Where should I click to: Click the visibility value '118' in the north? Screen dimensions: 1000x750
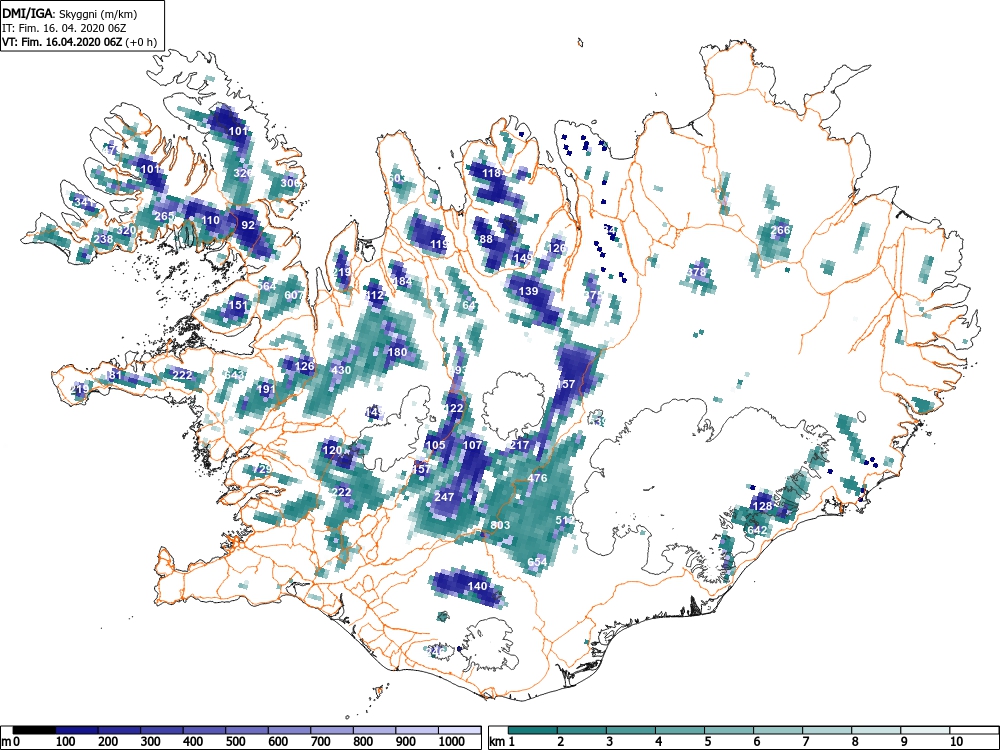pos(491,173)
